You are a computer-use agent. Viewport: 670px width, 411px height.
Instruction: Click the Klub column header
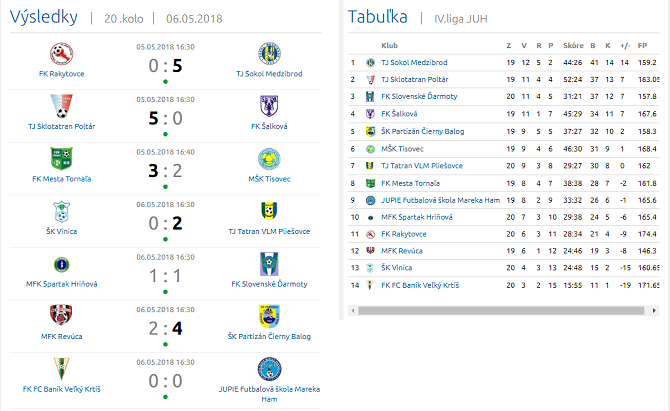(390, 45)
